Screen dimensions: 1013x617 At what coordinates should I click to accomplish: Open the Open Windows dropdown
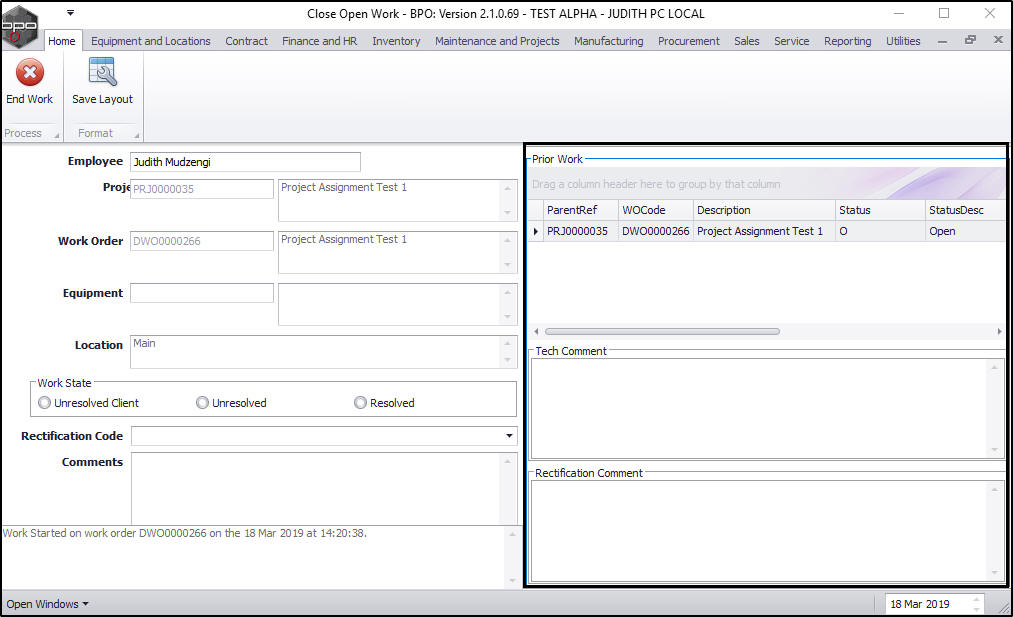pos(47,604)
